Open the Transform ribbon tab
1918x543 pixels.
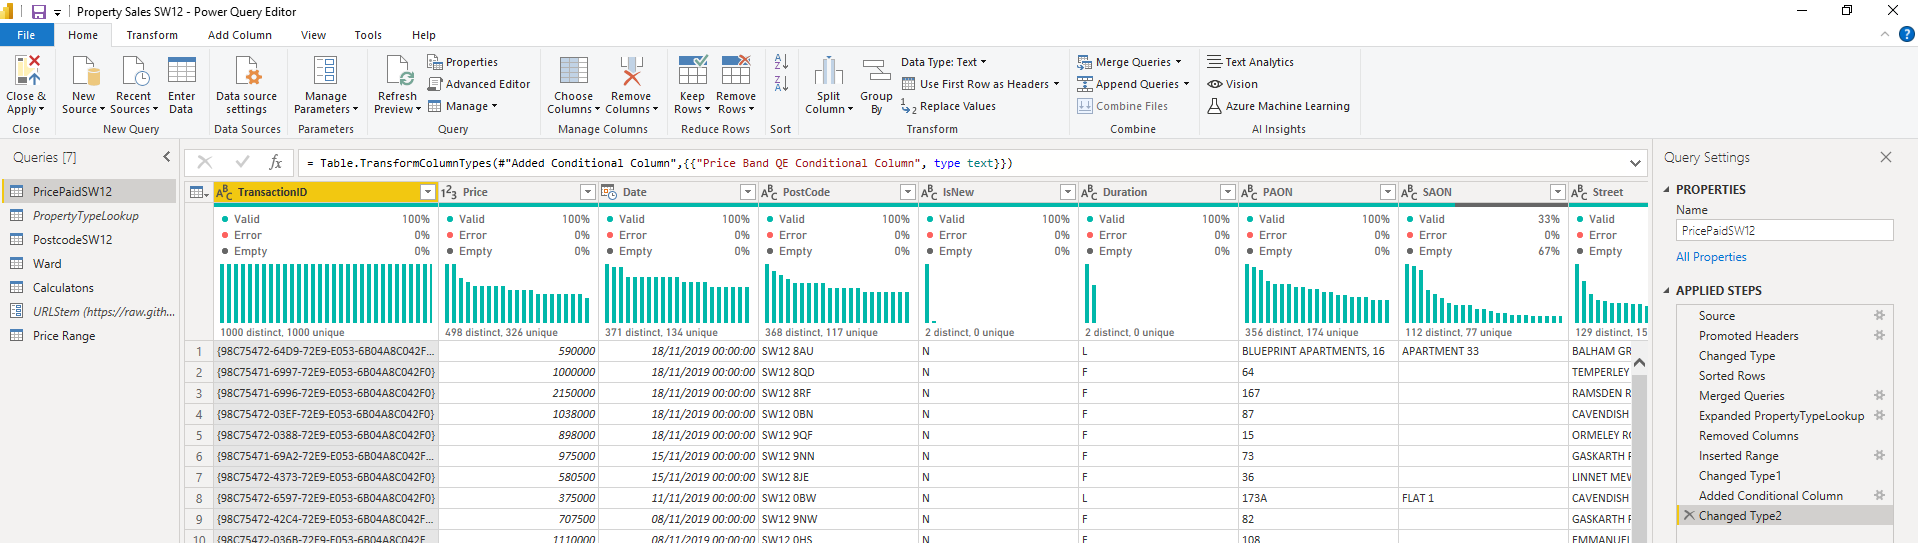tap(152, 35)
